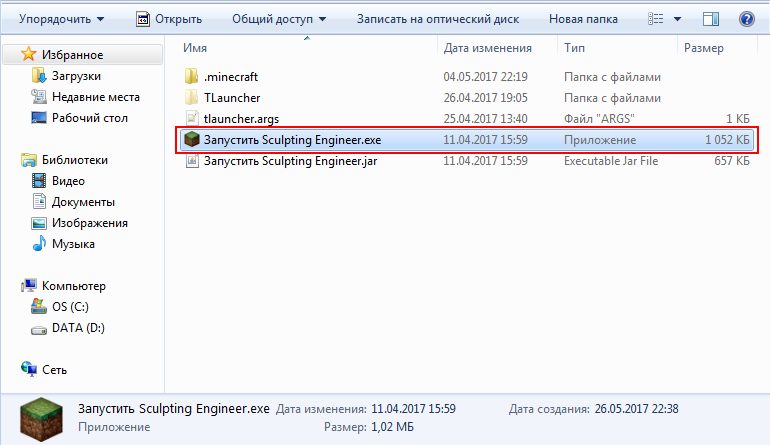The height and width of the screenshot is (445, 770).
Task: Open Загрузки in the Favorites sidebar
Action: (75, 76)
